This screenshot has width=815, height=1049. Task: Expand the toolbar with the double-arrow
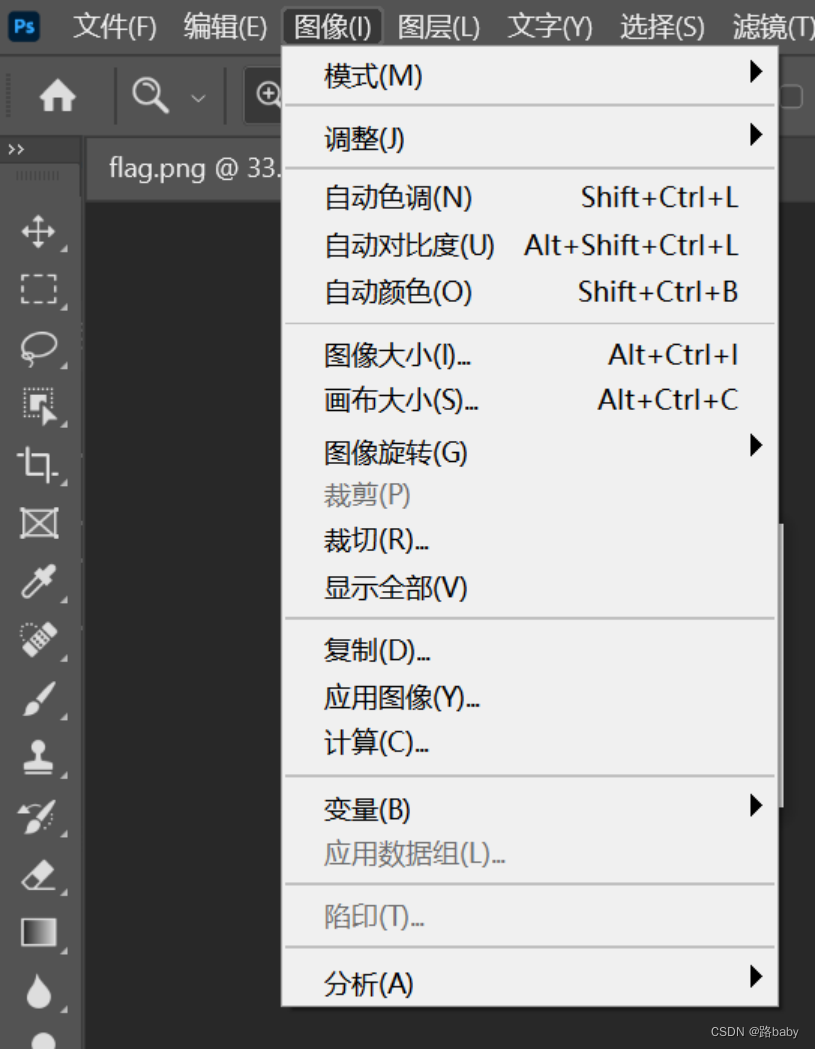click(x=16, y=149)
